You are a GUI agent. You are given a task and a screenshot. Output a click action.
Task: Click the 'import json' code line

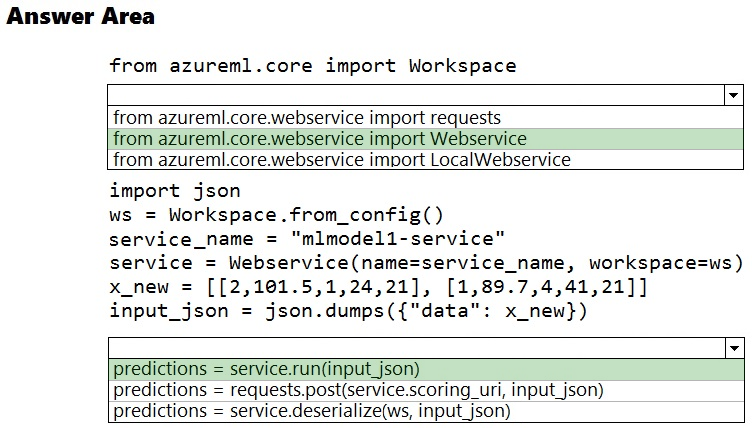(175, 191)
